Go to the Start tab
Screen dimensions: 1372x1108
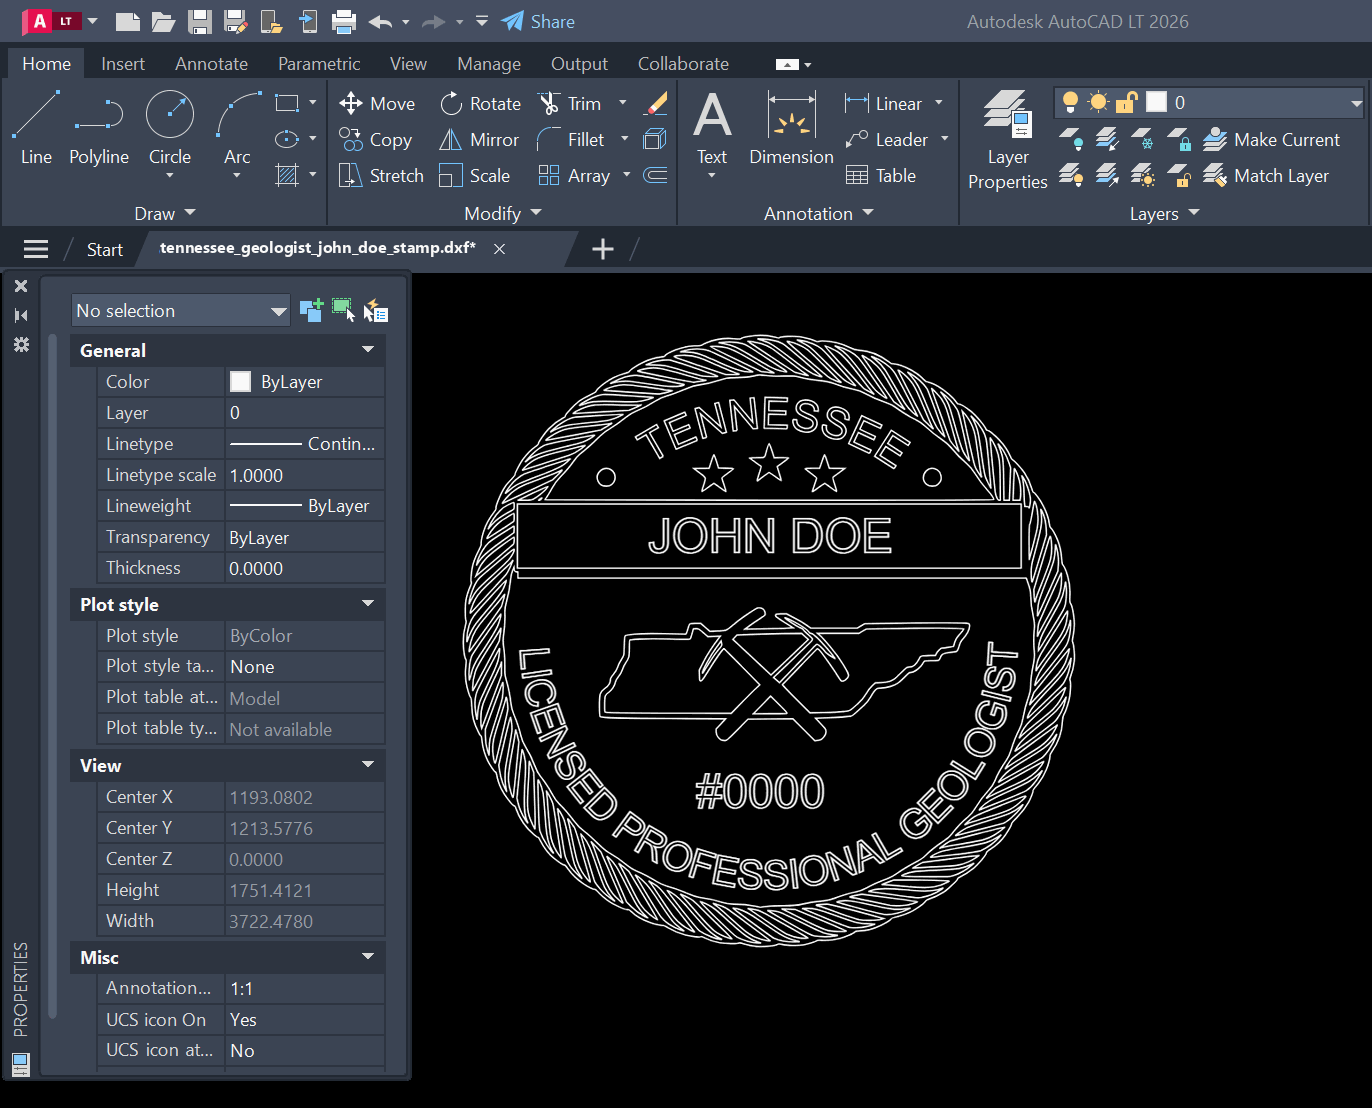(x=104, y=250)
